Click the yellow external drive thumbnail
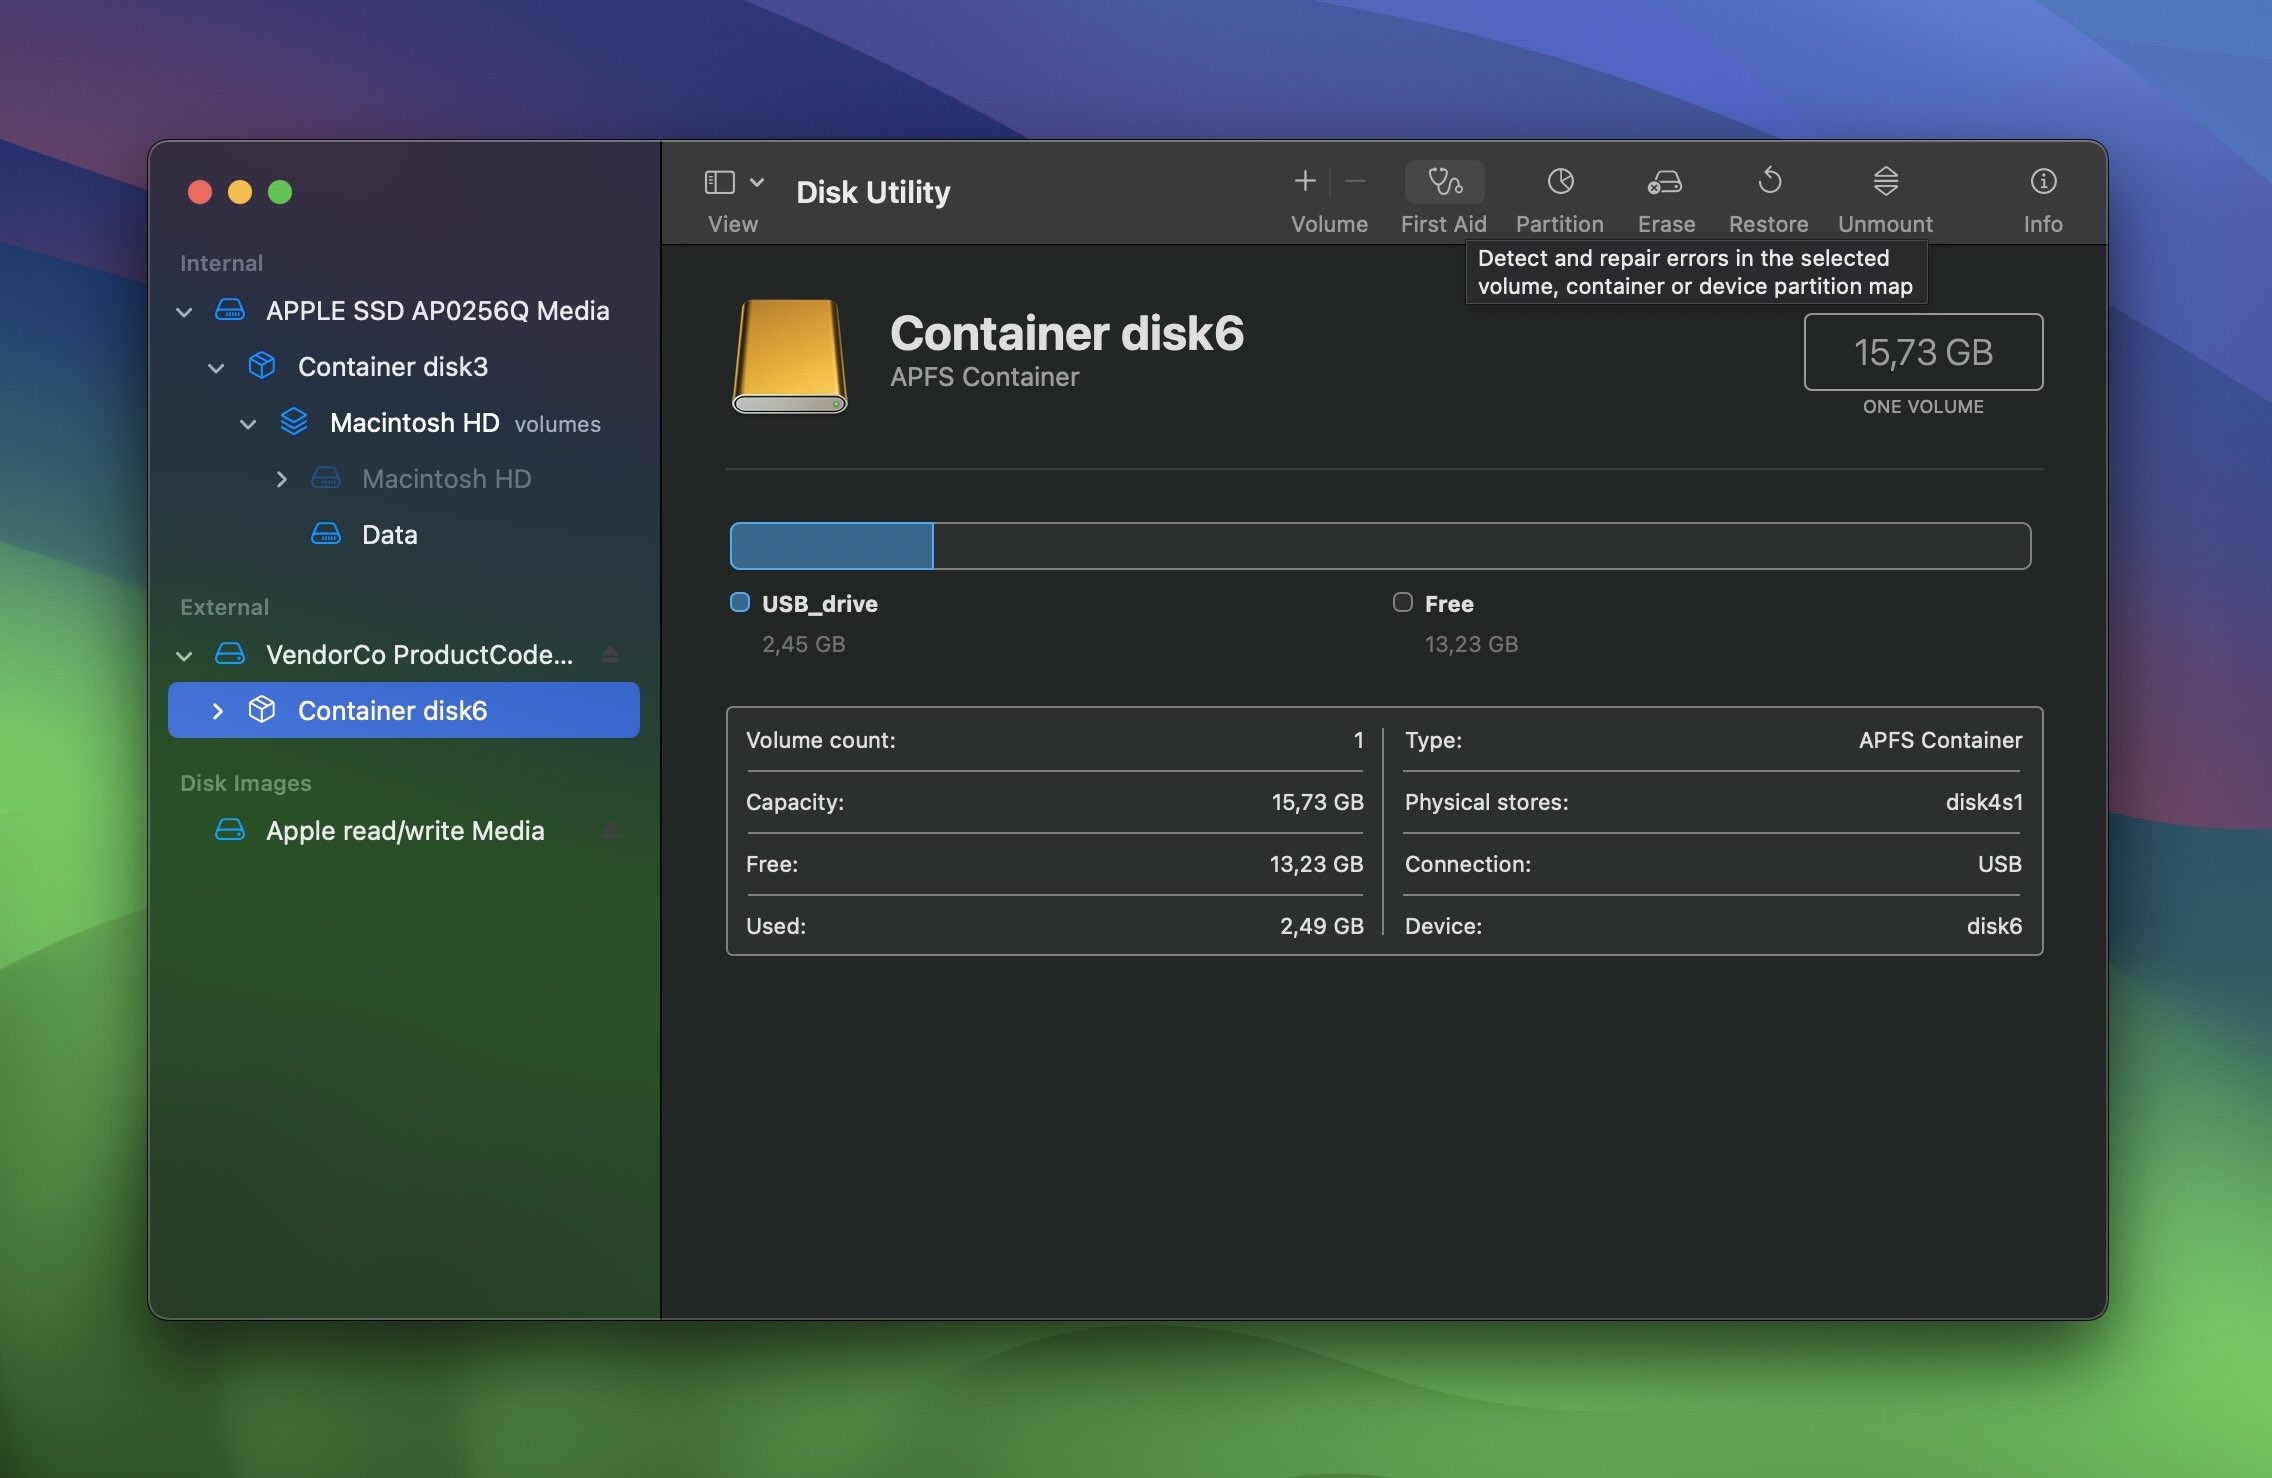 pos(790,356)
